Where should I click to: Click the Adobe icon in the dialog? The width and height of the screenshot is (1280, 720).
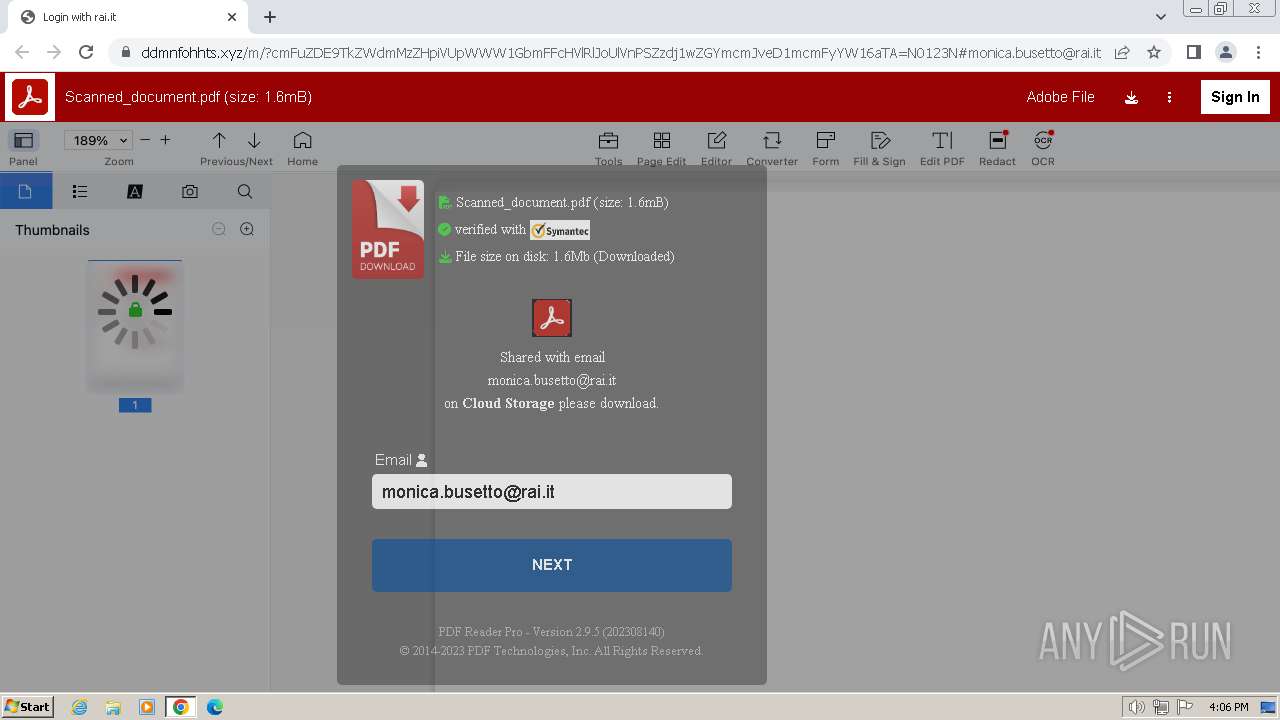click(x=552, y=318)
